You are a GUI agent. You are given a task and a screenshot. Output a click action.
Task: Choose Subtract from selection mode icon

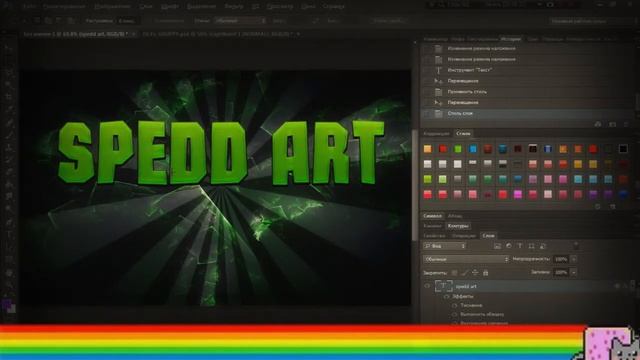click(x=59, y=20)
